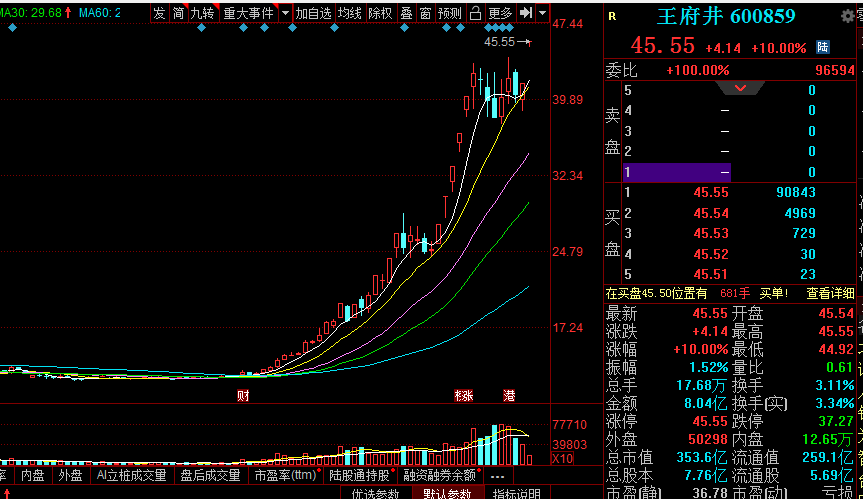
Task: Open the rightmost toolbar dropdown arrow
Action: tap(543, 13)
